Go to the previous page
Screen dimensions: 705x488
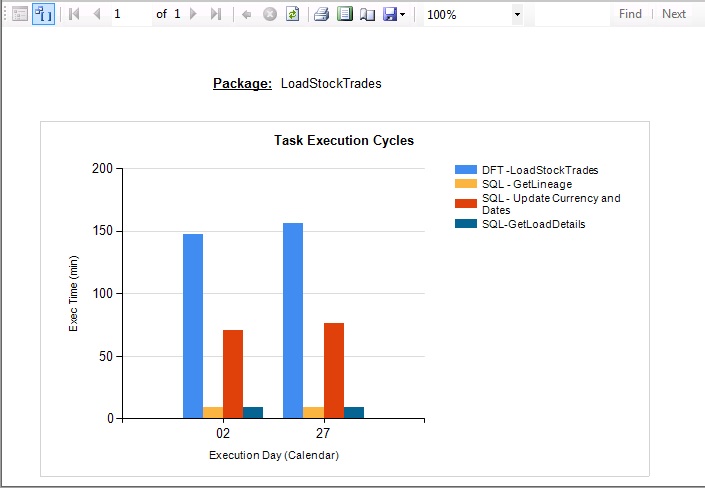tap(96, 14)
